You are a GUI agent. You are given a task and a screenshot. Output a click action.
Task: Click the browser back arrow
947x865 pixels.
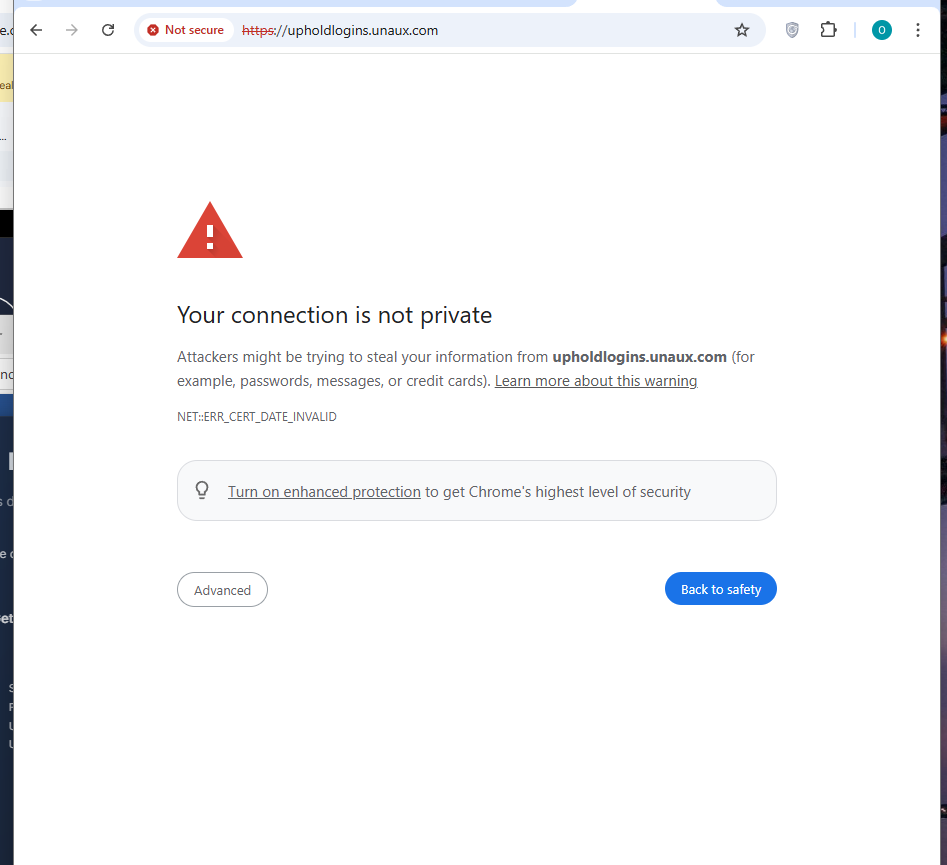(36, 30)
